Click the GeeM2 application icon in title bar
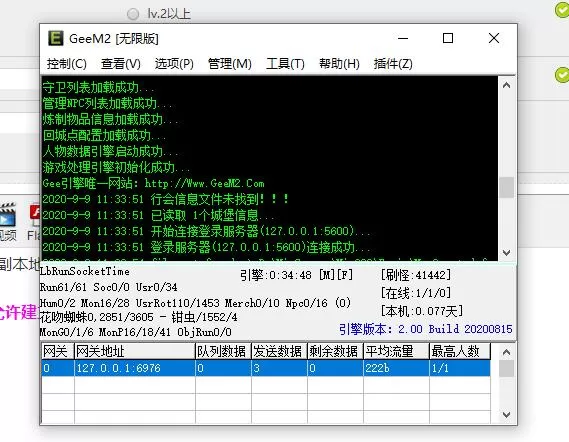Screen dimensions: 569x442 56,38
